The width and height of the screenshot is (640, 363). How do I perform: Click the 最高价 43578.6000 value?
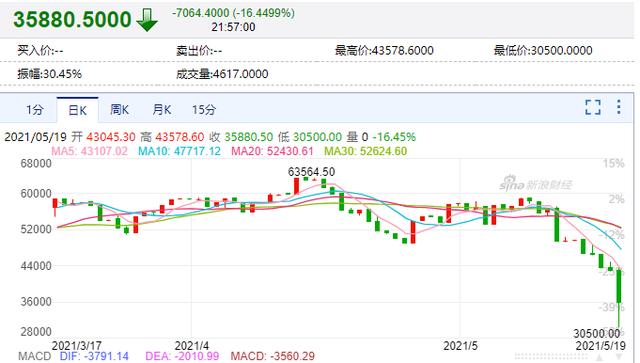384,51
